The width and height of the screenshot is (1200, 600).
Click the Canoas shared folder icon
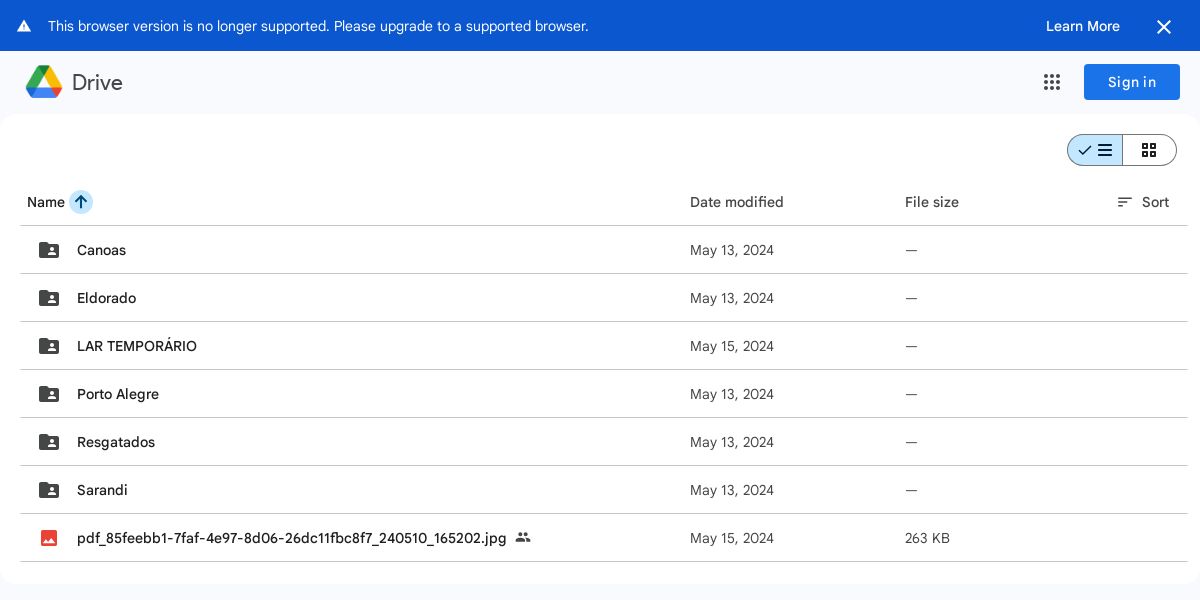point(49,250)
